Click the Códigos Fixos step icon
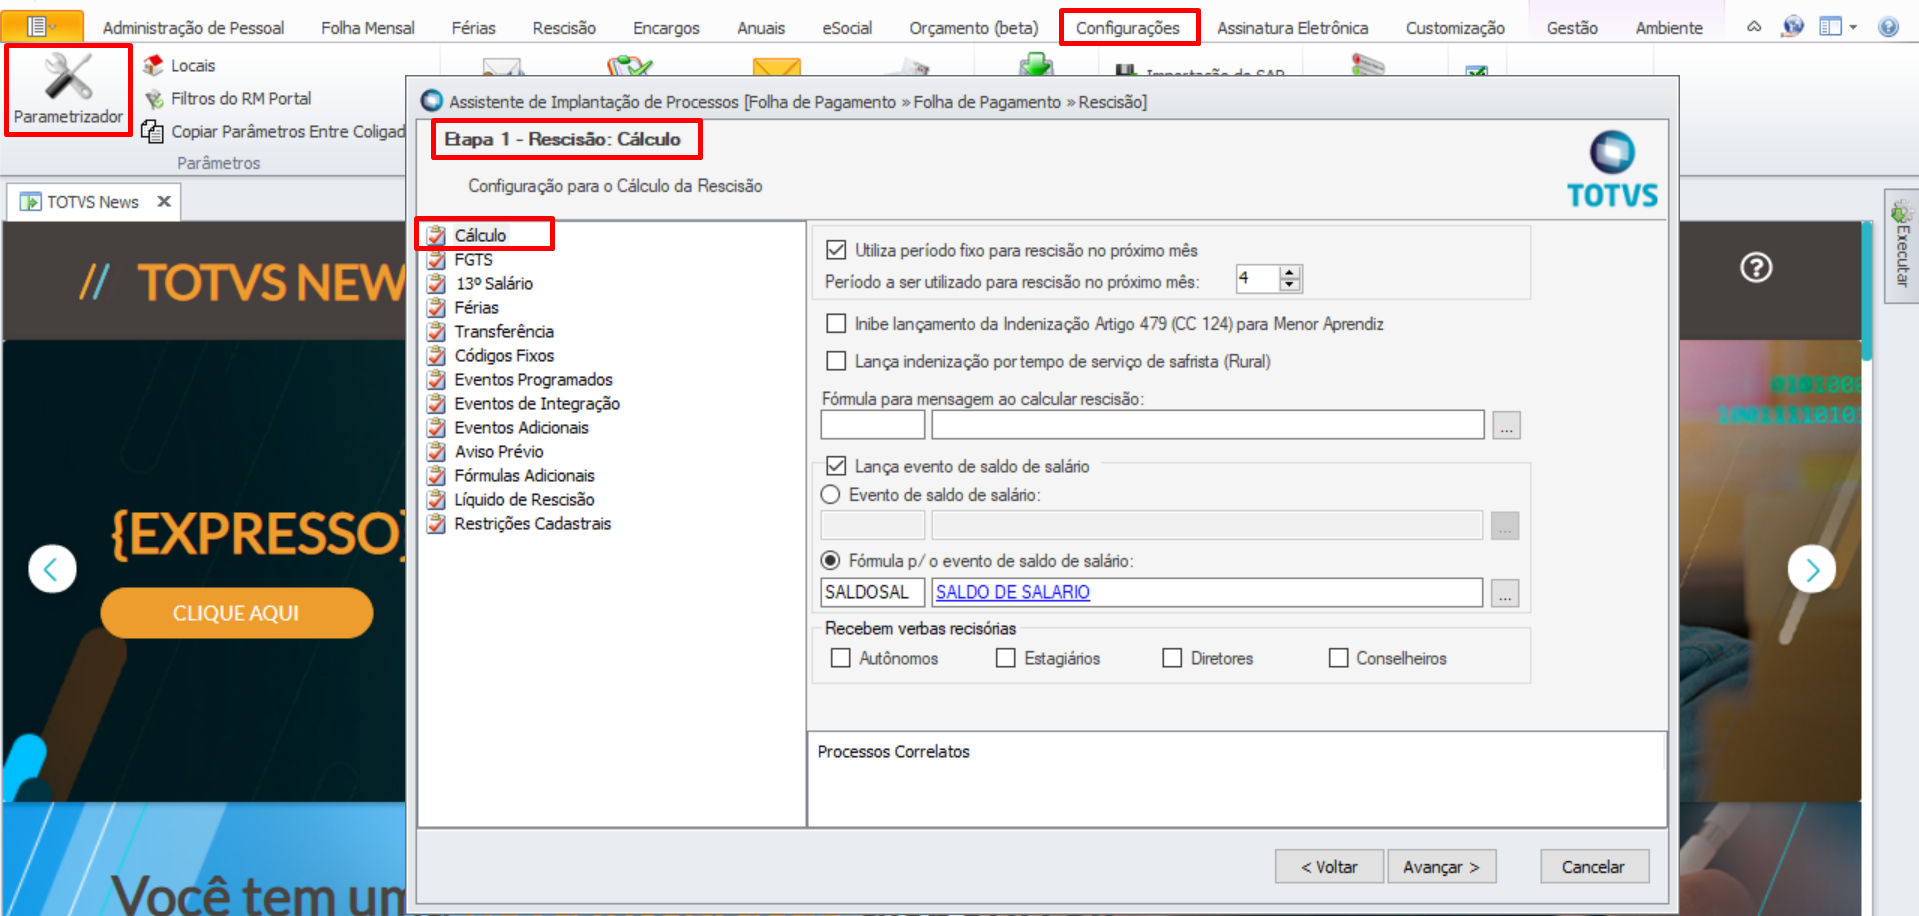The width and height of the screenshot is (1919, 916). pos(436,356)
